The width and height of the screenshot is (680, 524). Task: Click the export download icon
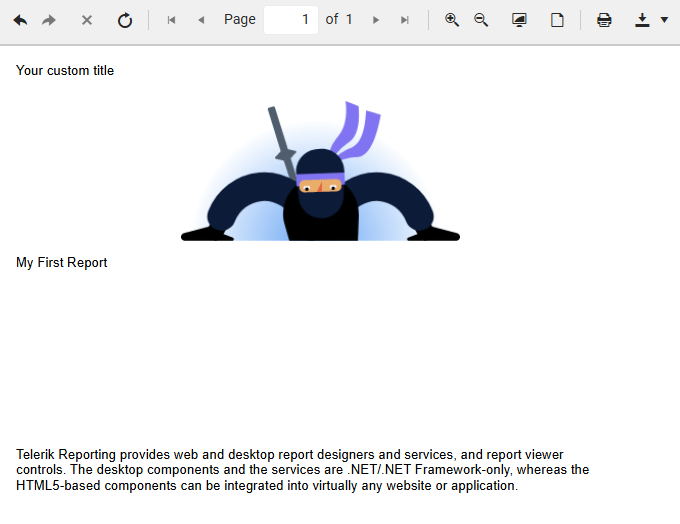tap(642, 20)
